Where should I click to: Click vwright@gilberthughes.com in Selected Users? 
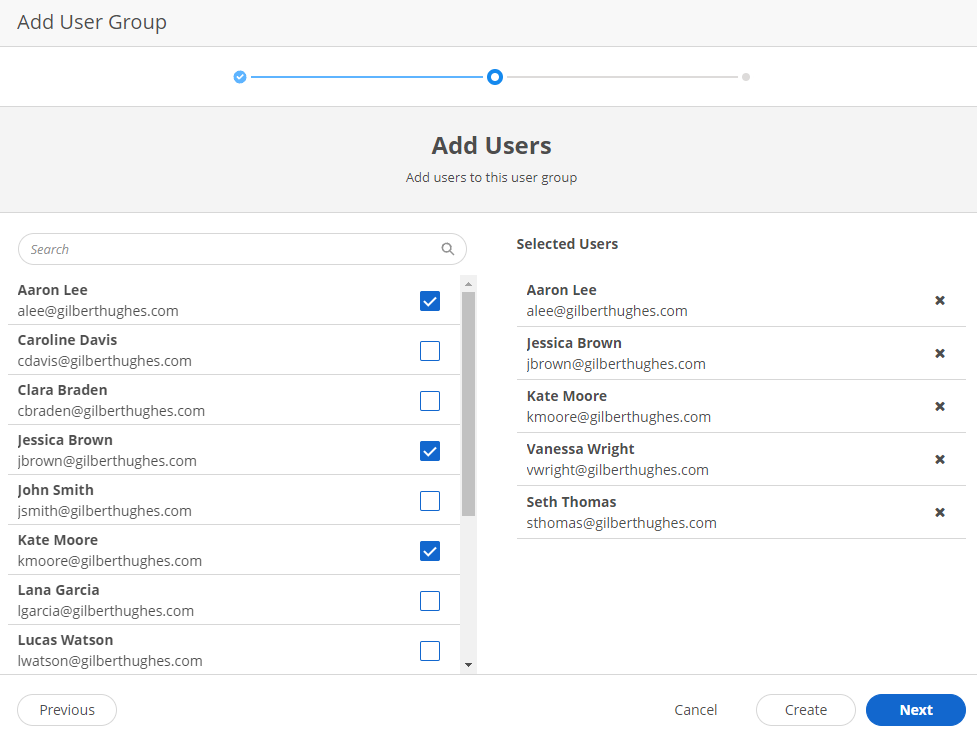click(617, 470)
